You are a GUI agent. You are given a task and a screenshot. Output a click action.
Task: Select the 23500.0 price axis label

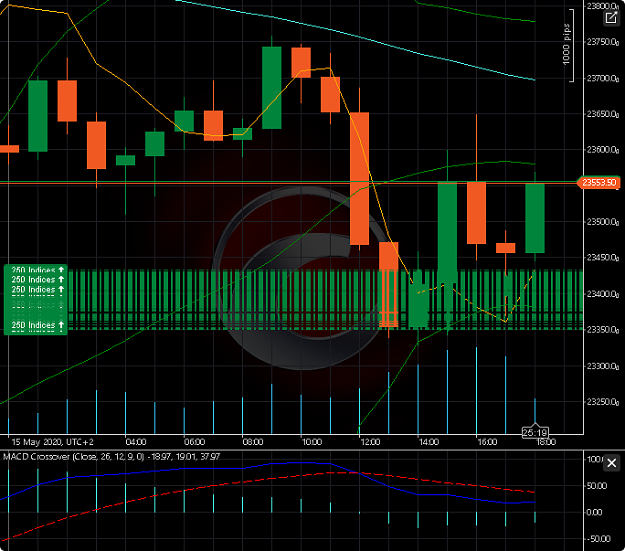[603, 222]
